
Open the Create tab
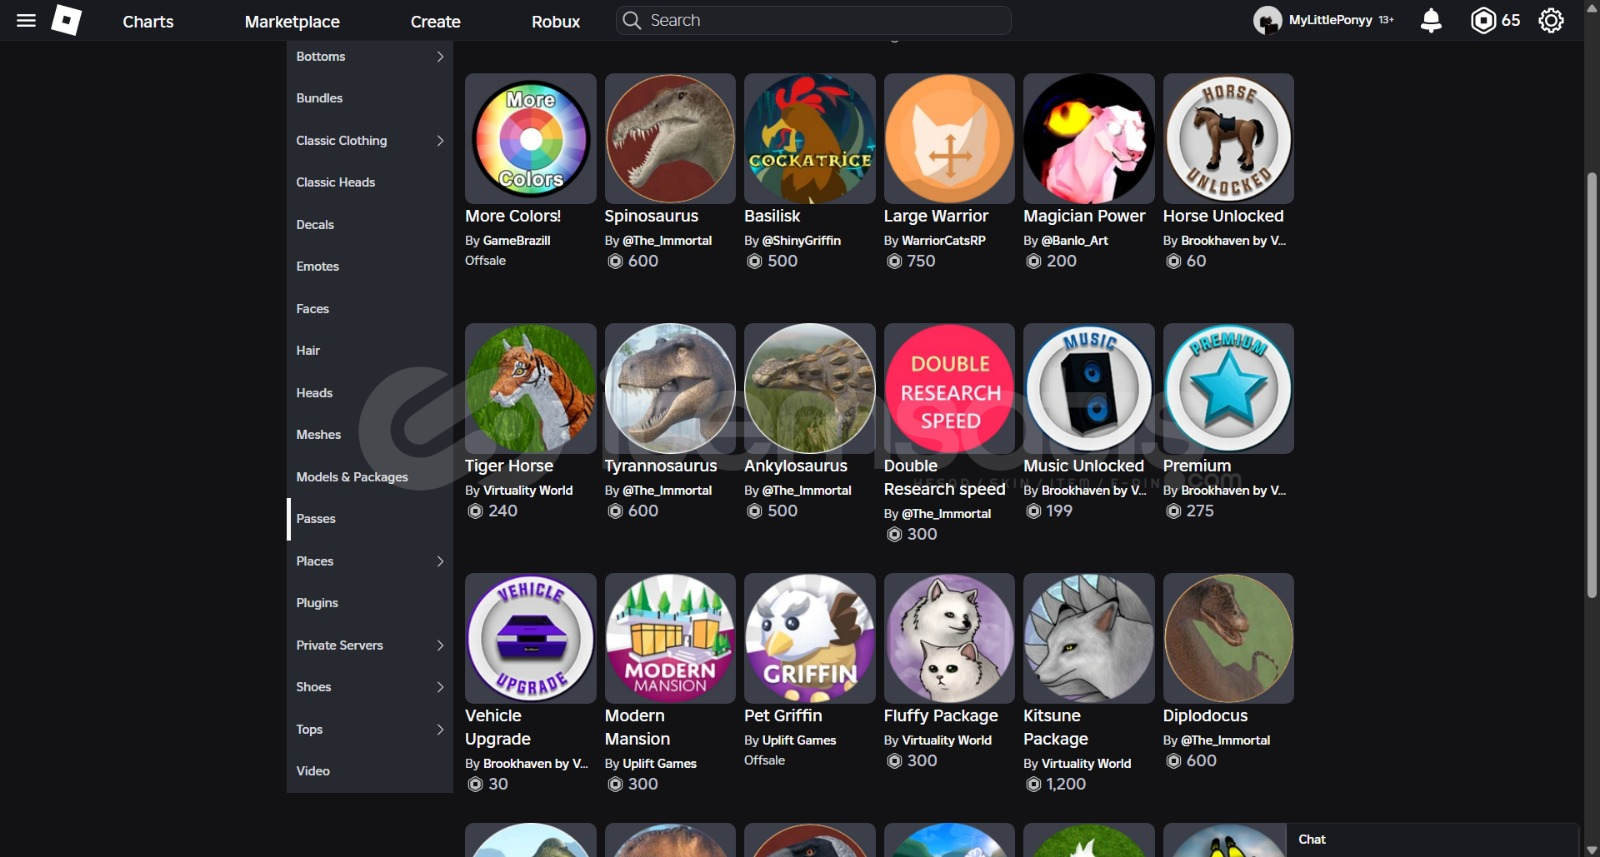[x=435, y=21]
